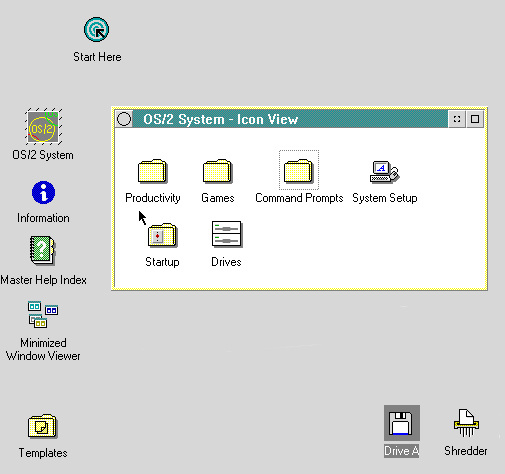Select the Productivity folder
This screenshot has height=474, width=505.
click(x=152, y=171)
